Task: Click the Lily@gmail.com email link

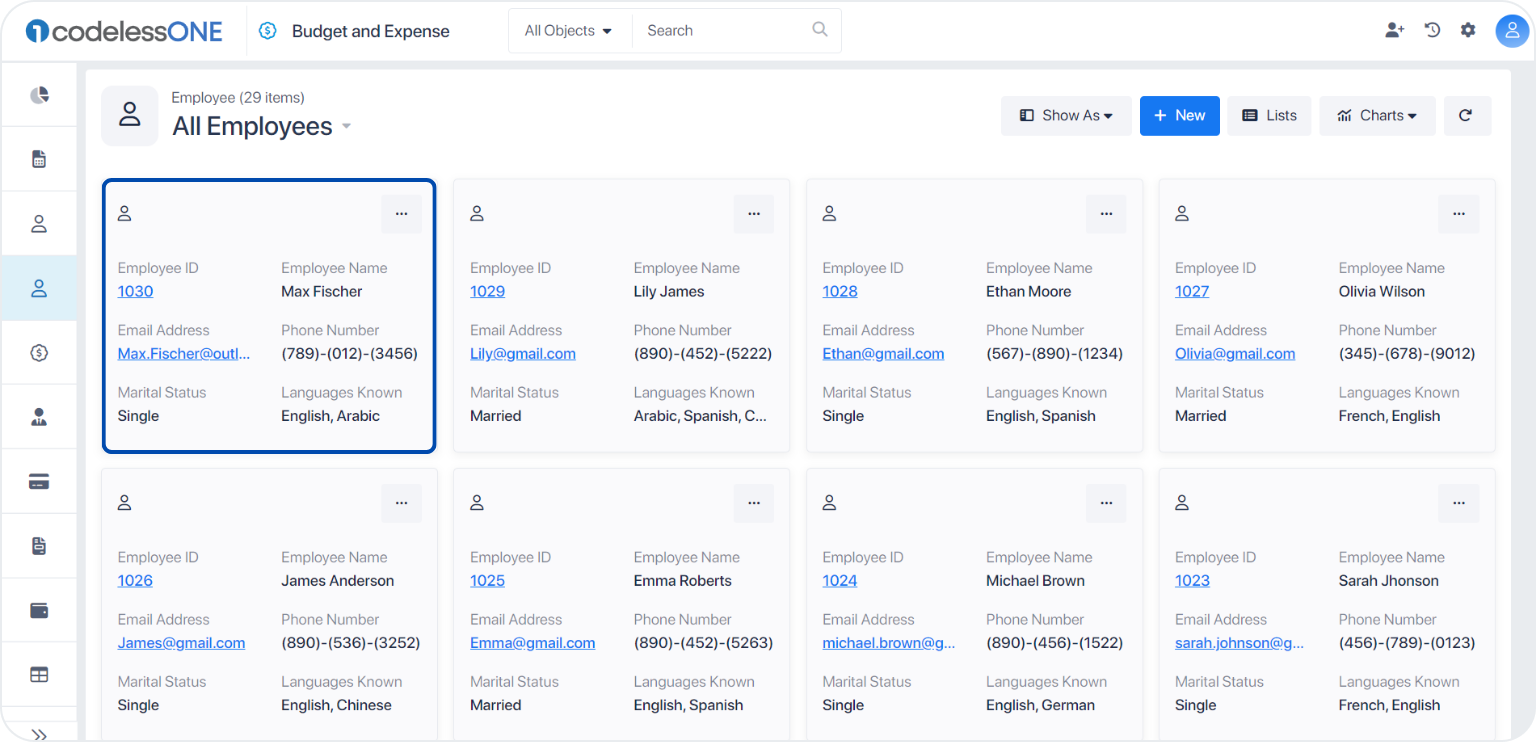Action: [x=523, y=354]
